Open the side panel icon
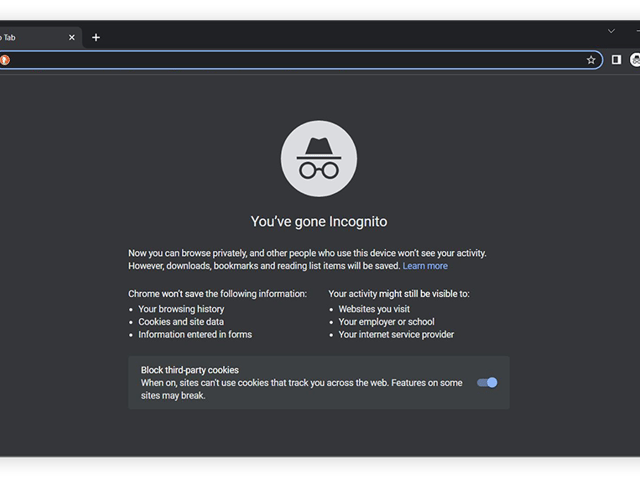 (x=616, y=60)
